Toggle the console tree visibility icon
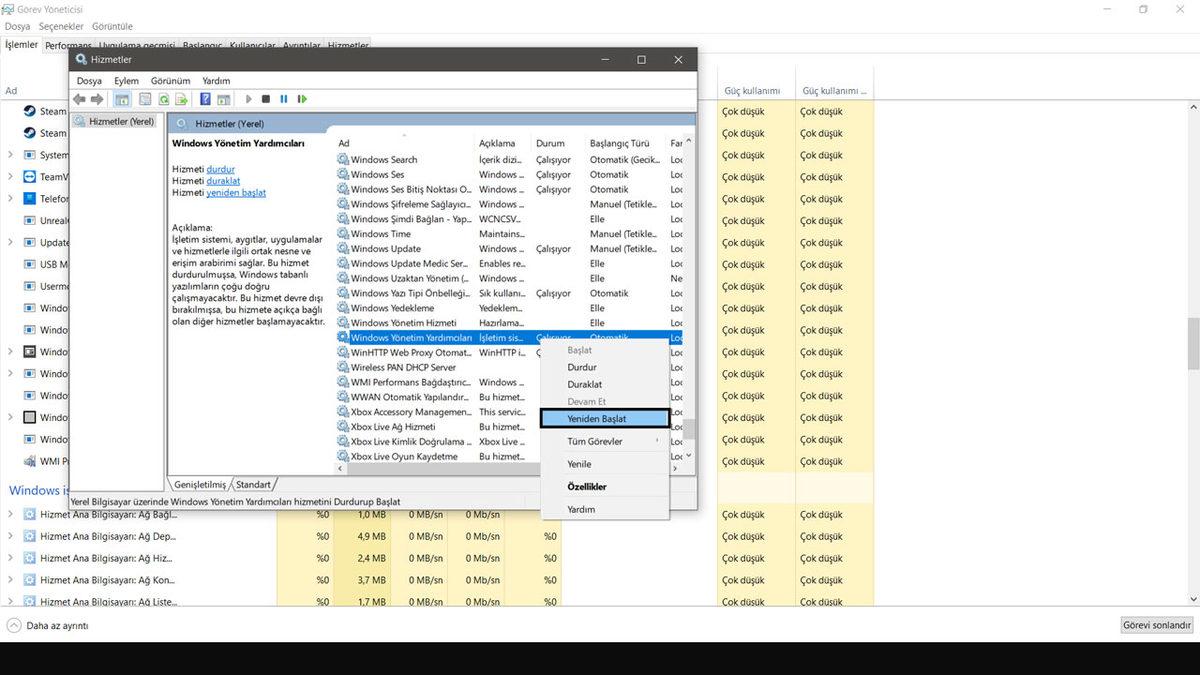 click(121, 98)
